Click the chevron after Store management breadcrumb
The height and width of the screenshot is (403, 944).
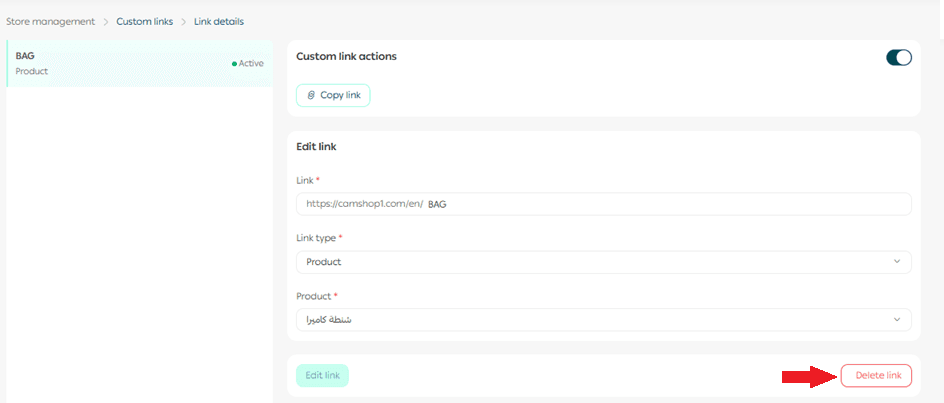coord(106,21)
